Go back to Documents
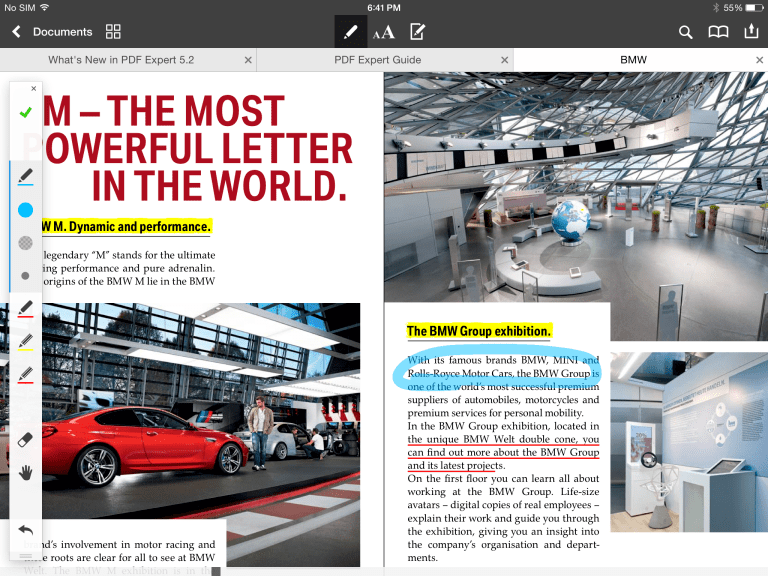Viewport: 768px width, 576px height. pyautogui.click(x=52, y=32)
